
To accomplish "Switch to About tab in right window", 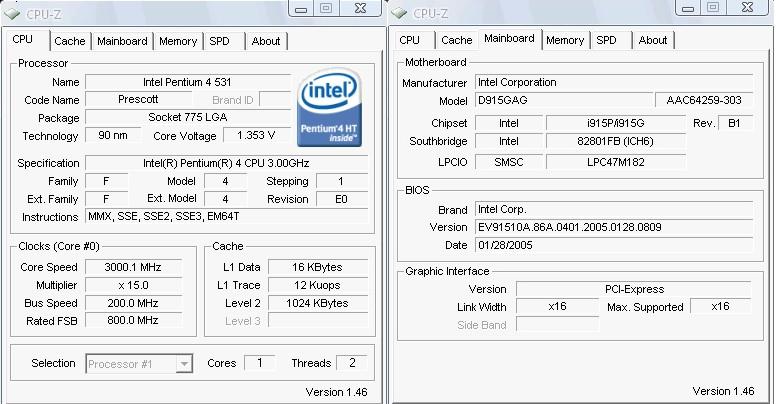I will tap(653, 40).
